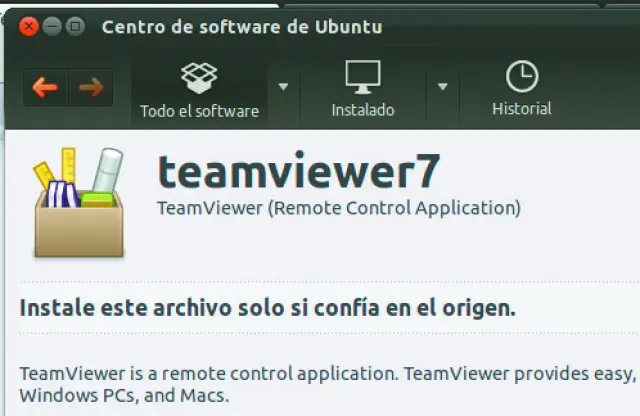
Task: Minimize the software center window
Action: (x=51, y=25)
